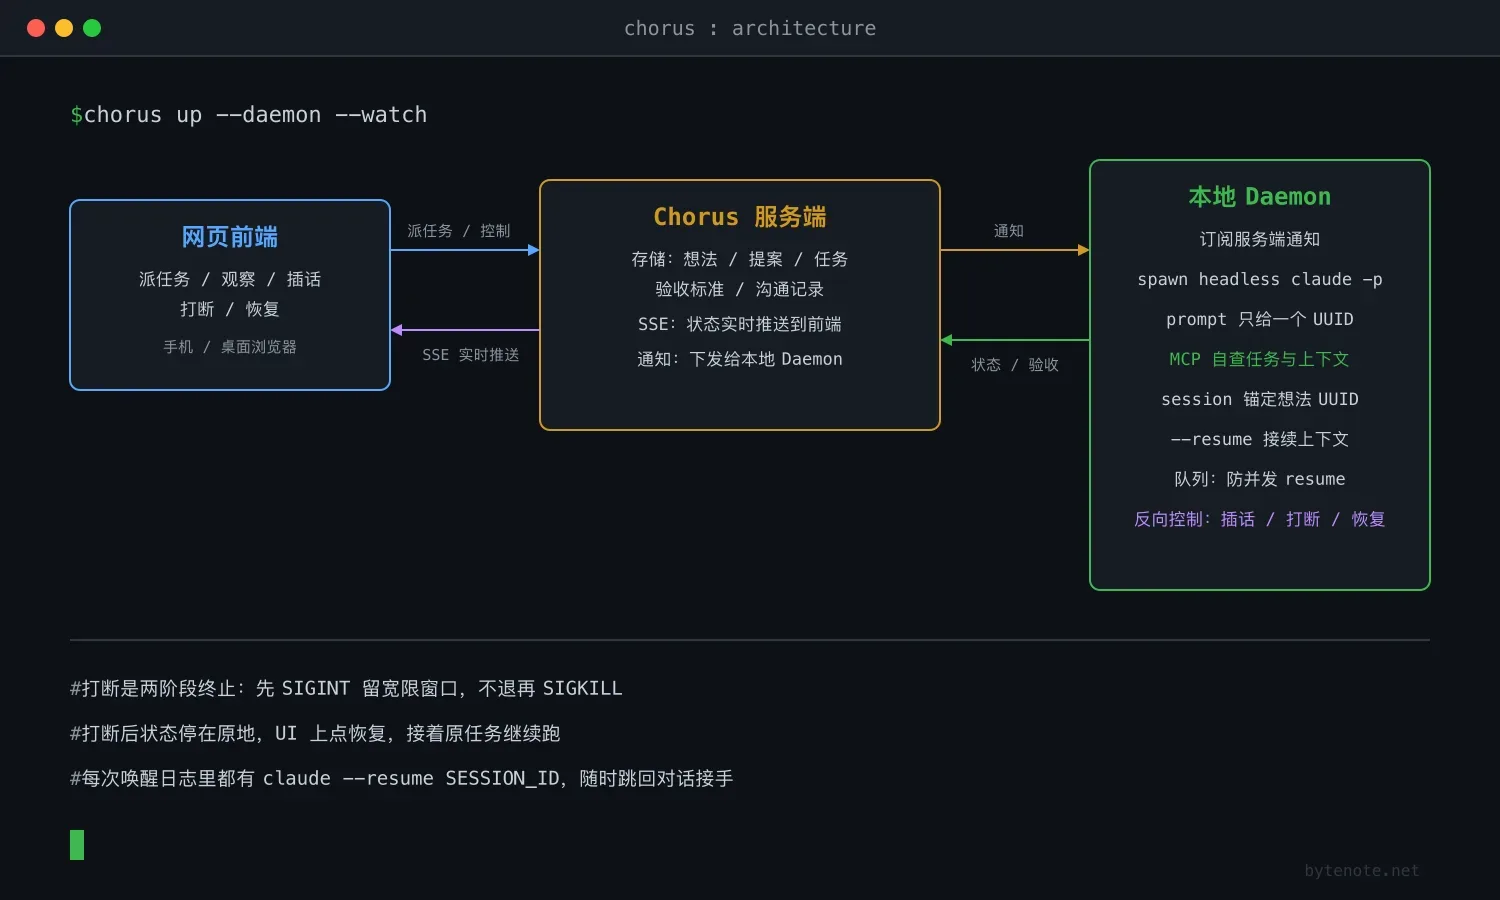
Task: Click the arrow label 'SSE 实时推送'
Action: 470,355
